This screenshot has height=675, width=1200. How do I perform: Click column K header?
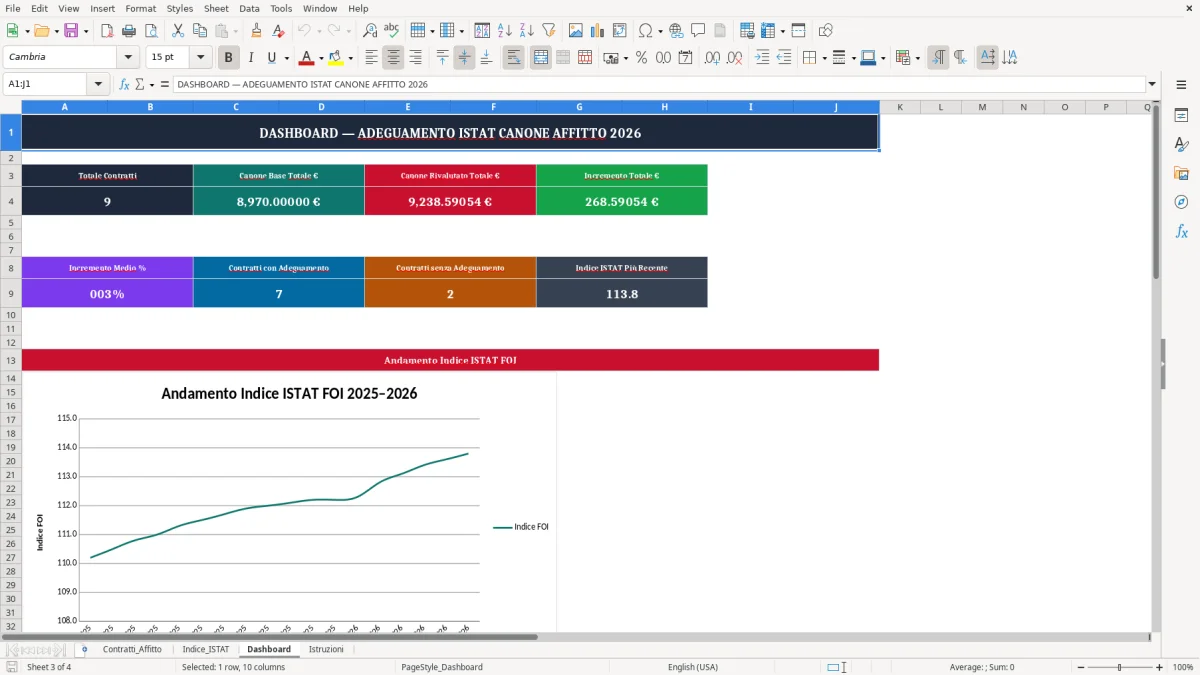(899, 107)
